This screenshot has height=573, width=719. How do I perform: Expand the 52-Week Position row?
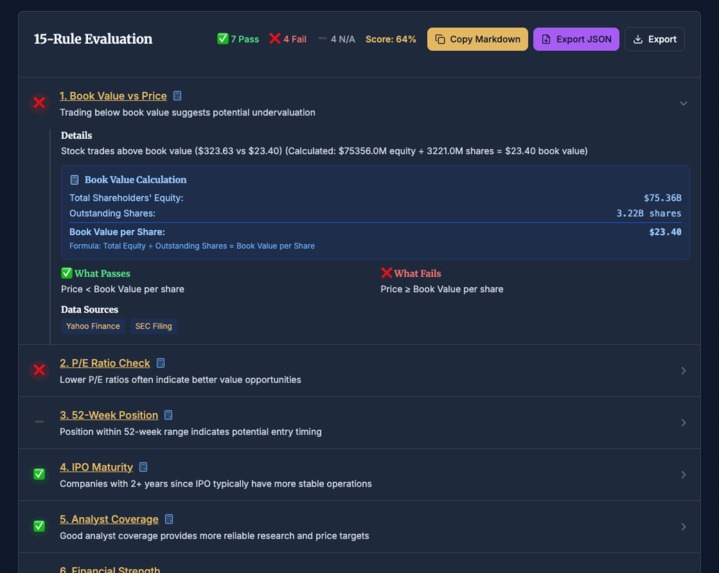click(x=683, y=423)
